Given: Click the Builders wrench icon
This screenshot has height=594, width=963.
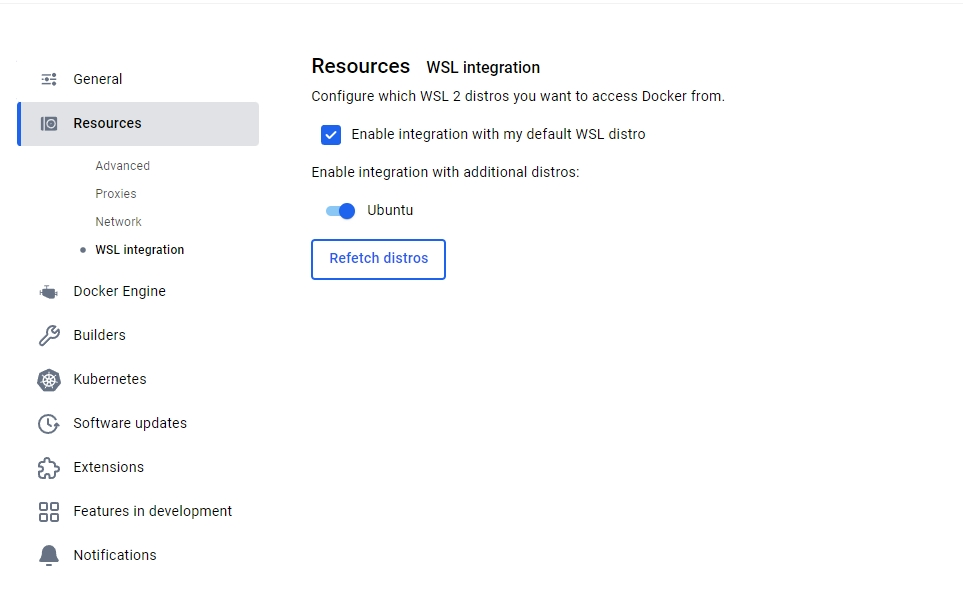Looking at the screenshot, I should coord(49,335).
